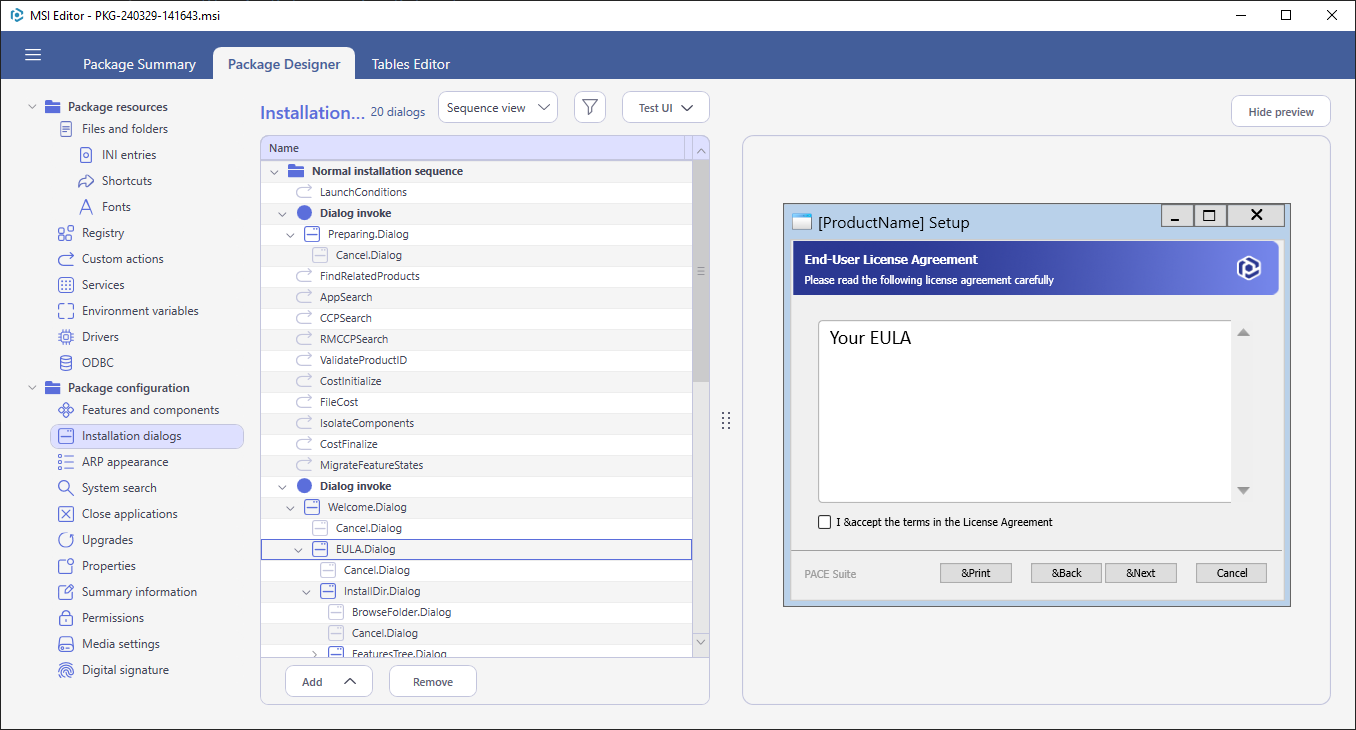Click the Files and folders icon
The width and height of the screenshot is (1356, 730).
tap(66, 129)
